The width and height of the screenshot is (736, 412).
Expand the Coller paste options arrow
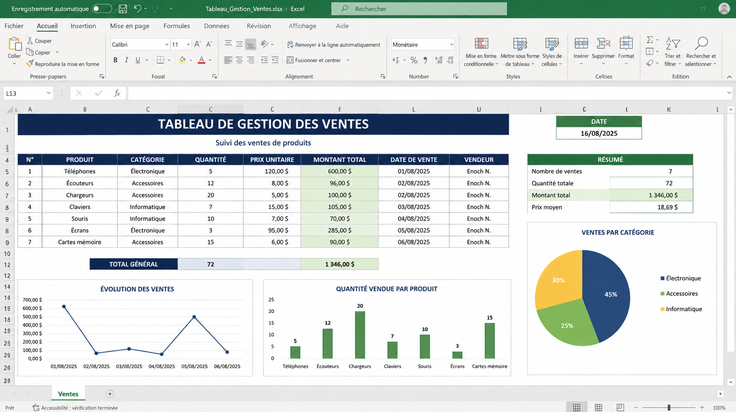click(x=14, y=64)
